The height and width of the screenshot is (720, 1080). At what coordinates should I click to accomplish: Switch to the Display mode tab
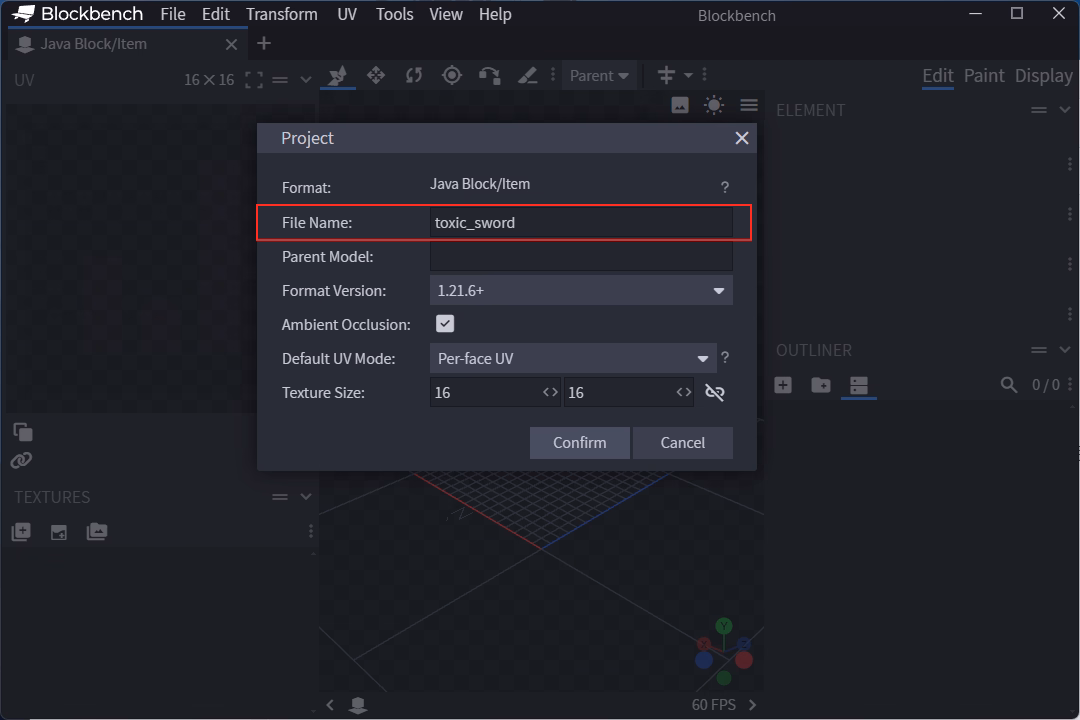(x=1043, y=76)
